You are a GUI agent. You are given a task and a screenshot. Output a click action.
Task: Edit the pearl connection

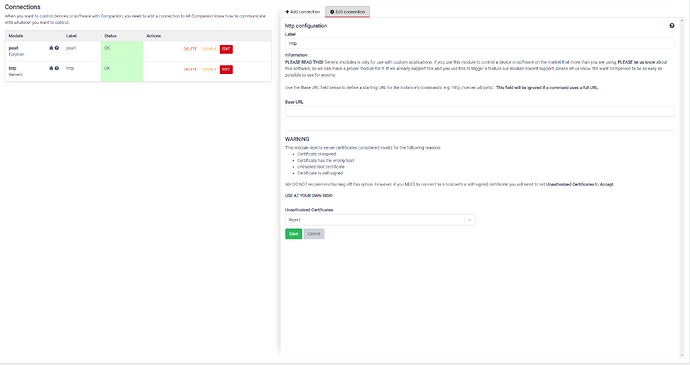(x=226, y=49)
